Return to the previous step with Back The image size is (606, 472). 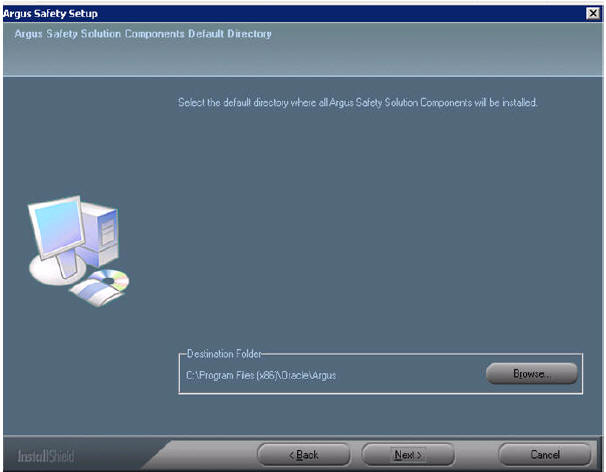303,455
